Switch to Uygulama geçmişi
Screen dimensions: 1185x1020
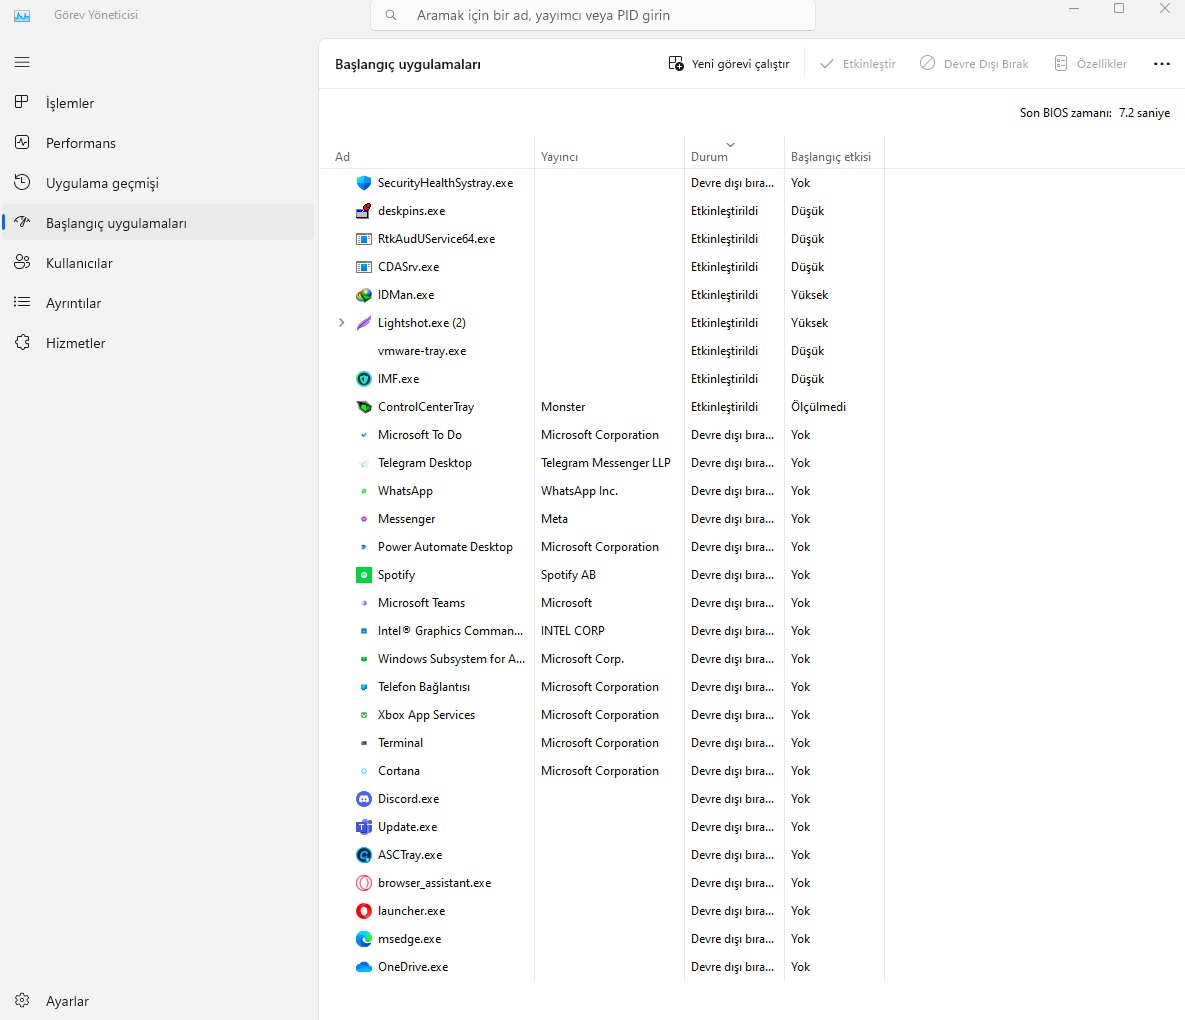point(158,183)
